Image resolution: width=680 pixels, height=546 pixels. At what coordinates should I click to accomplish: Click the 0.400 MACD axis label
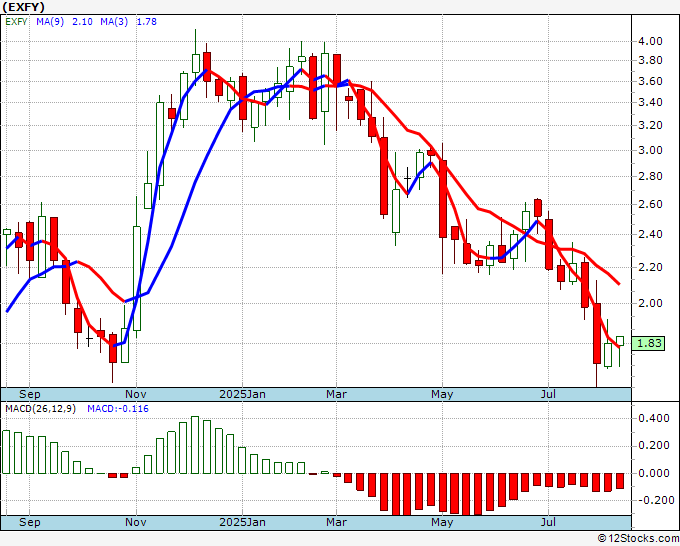click(654, 418)
